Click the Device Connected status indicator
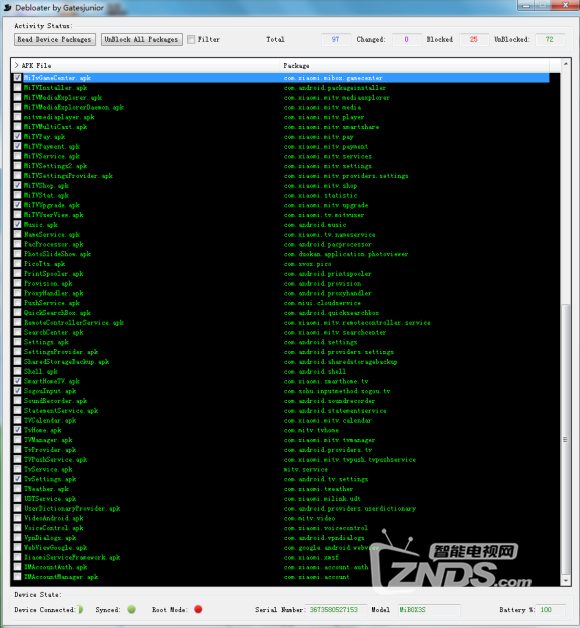The width and height of the screenshot is (580, 628). (81, 609)
